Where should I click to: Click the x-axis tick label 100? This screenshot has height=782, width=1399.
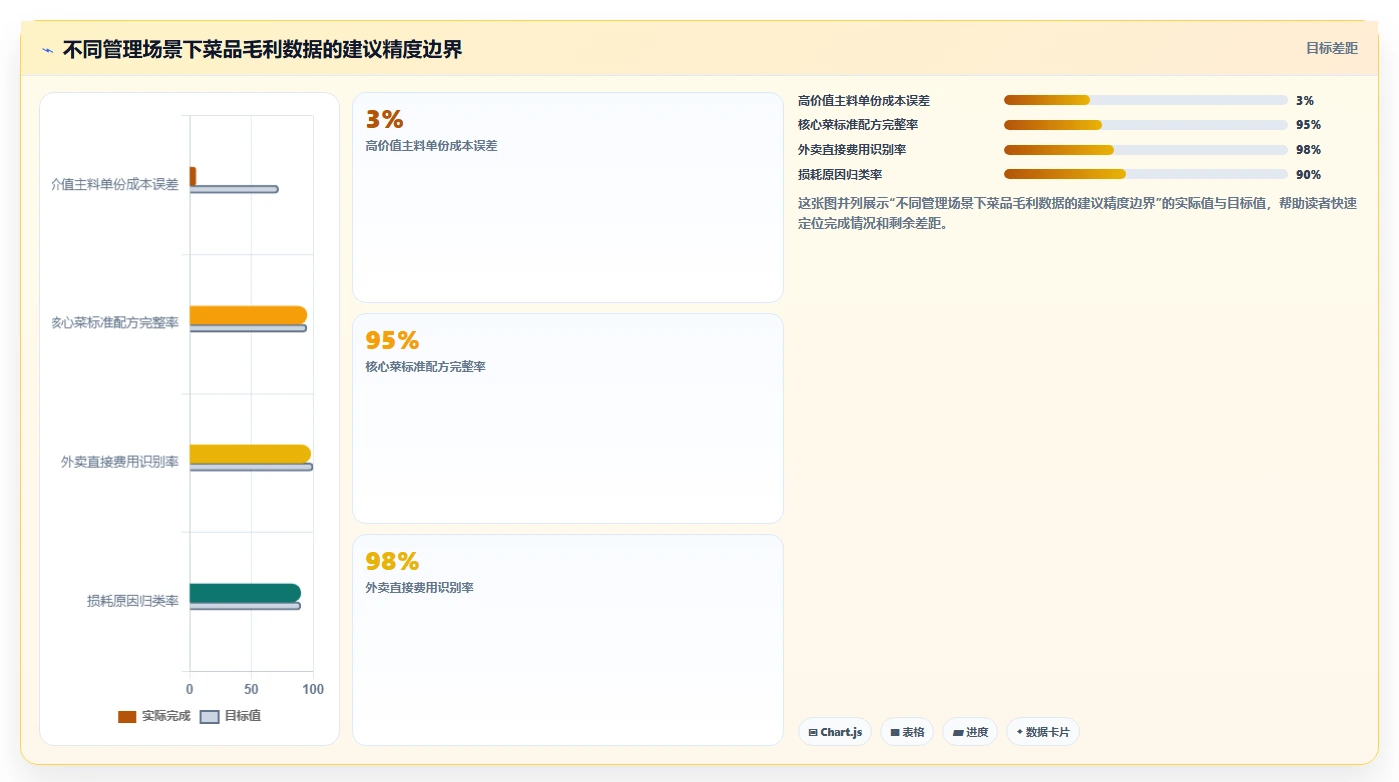pyautogui.click(x=313, y=690)
